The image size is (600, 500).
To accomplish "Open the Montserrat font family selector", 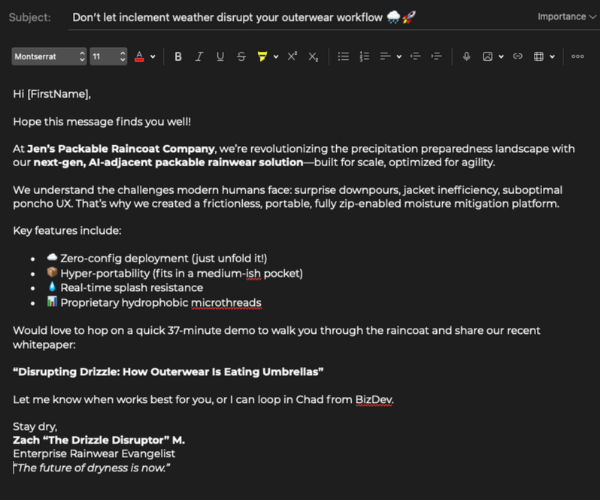I will point(49,57).
